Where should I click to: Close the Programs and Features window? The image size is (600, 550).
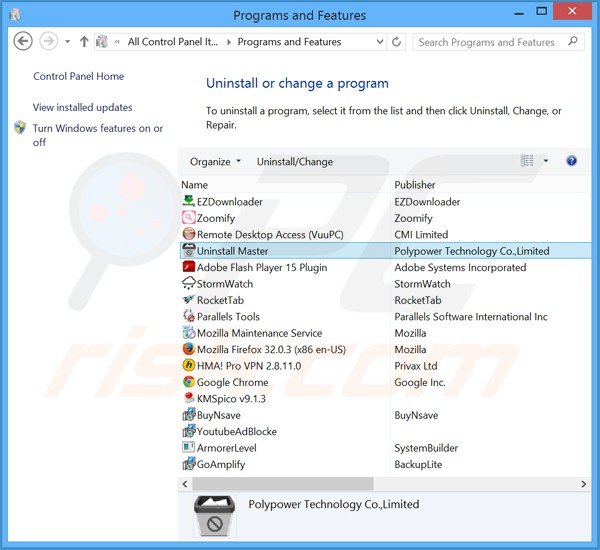pos(572,11)
